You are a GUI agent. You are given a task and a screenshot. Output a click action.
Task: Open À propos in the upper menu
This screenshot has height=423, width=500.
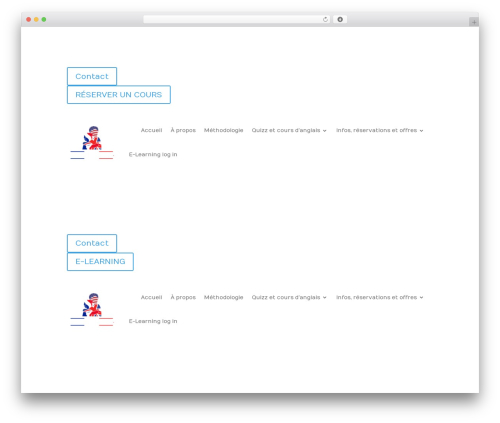click(x=183, y=130)
